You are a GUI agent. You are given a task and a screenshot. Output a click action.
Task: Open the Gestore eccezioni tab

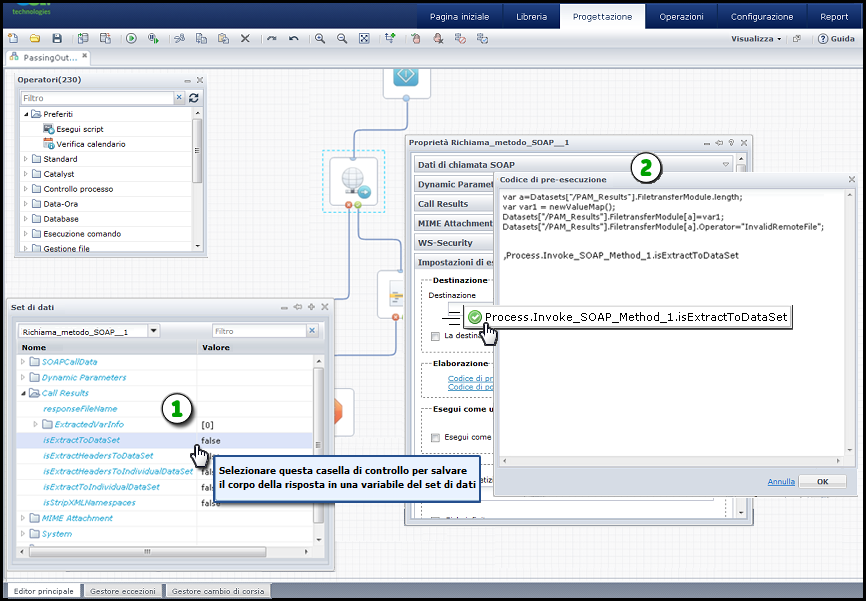122,591
